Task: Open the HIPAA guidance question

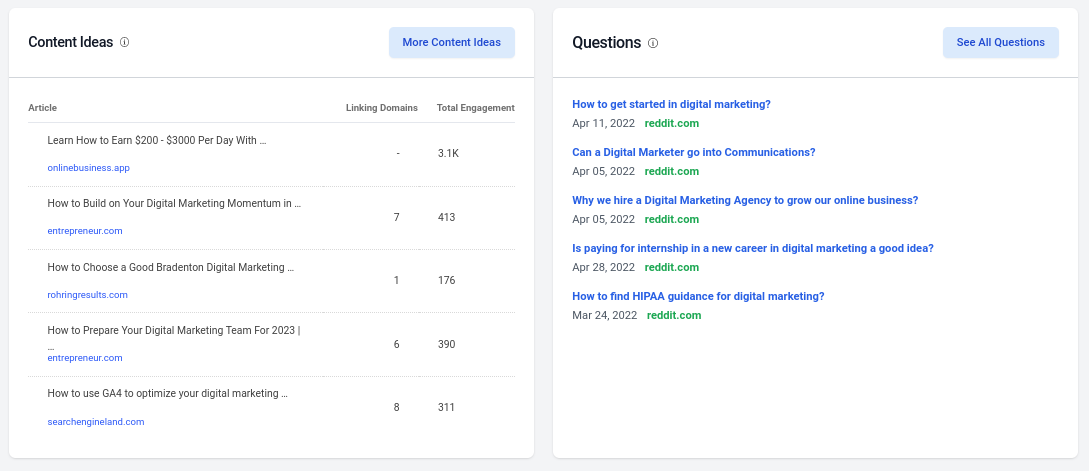Action: pyautogui.click(x=698, y=296)
